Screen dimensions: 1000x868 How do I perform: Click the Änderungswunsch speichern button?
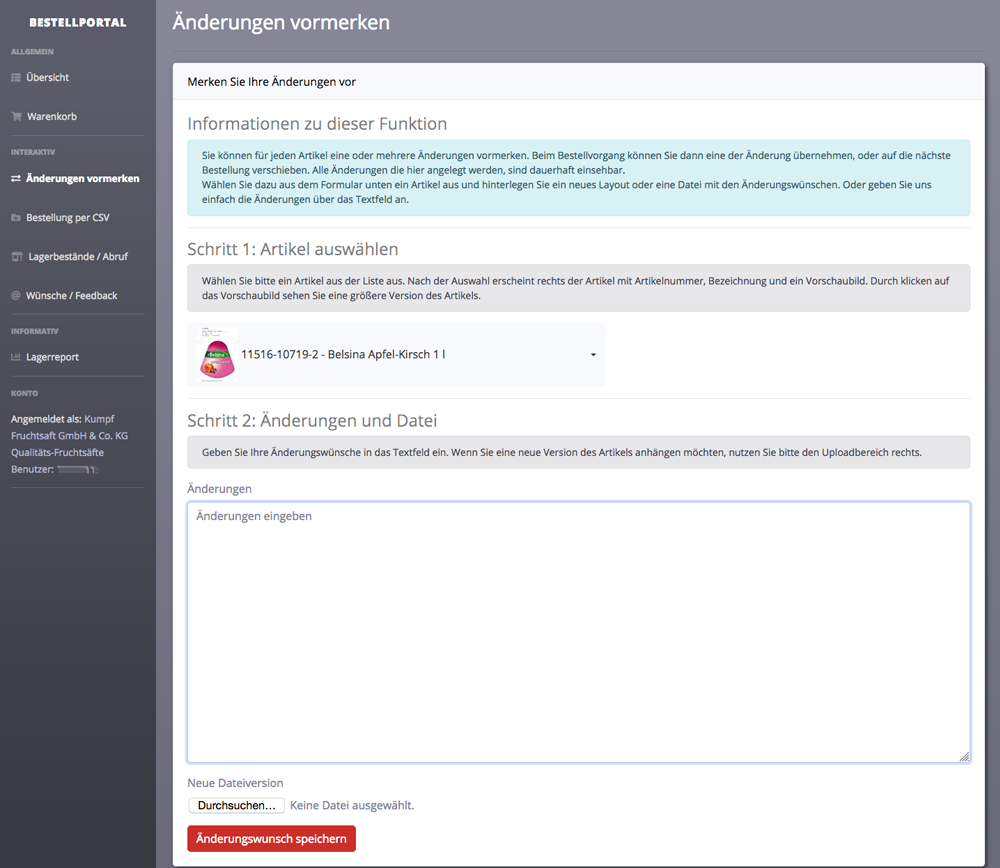(x=272, y=839)
